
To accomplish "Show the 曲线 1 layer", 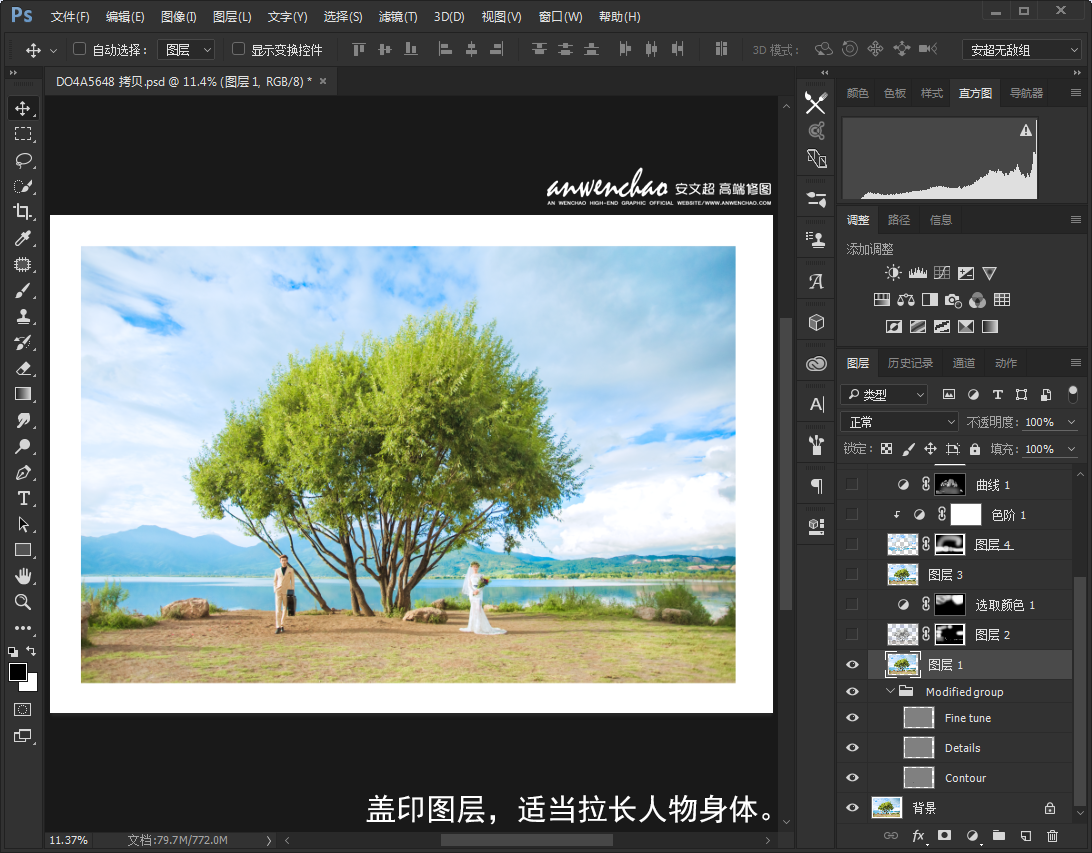I will 852,485.
